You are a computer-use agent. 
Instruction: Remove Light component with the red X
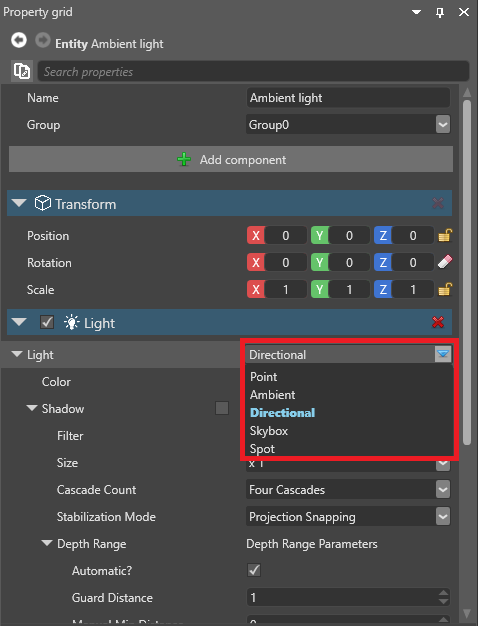[x=438, y=322]
